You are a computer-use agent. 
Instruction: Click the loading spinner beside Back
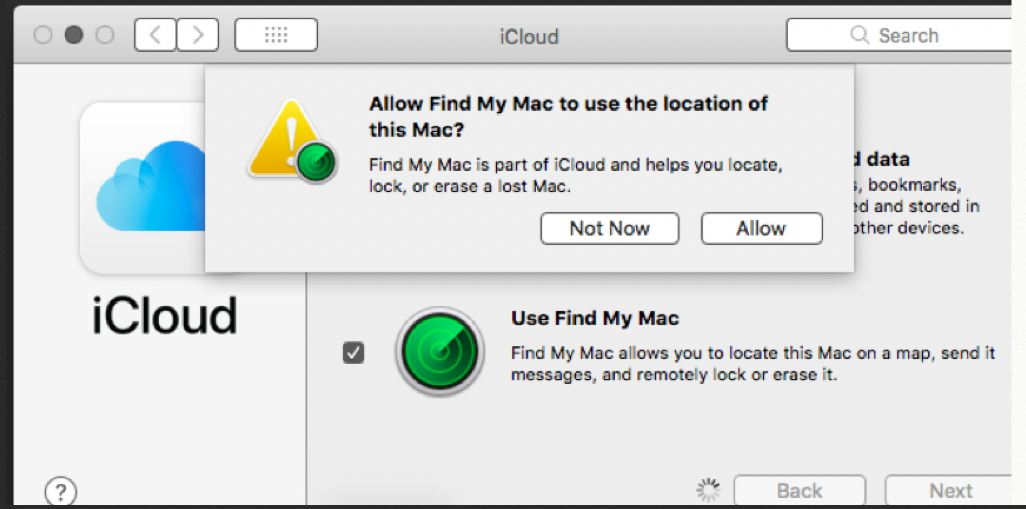[708, 490]
